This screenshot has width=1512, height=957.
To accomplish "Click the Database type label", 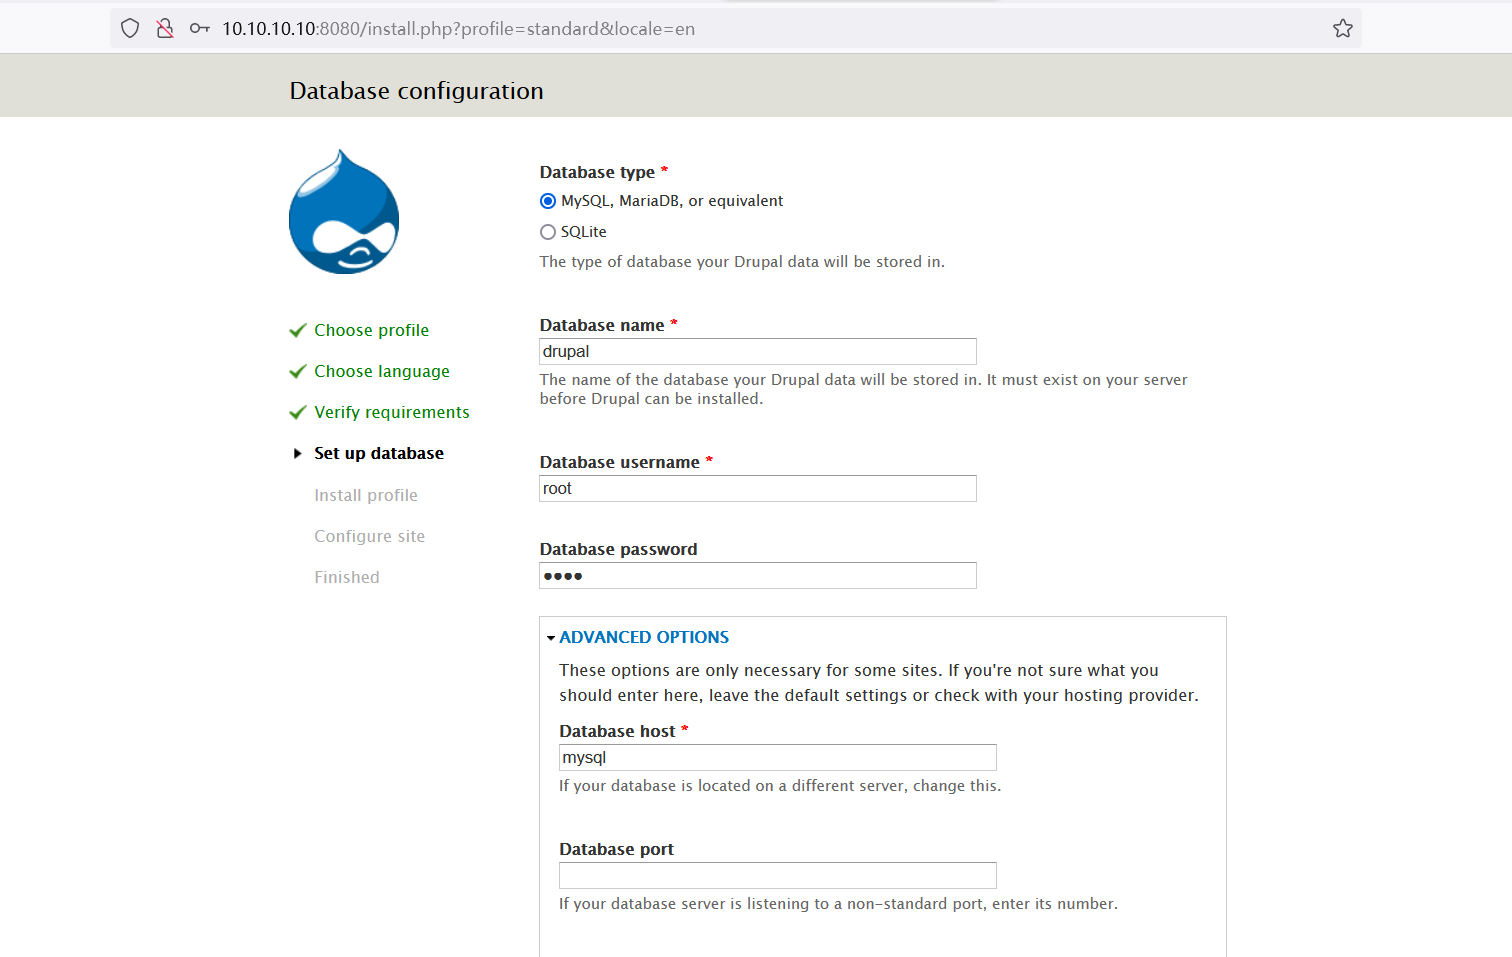I will tap(597, 172).
